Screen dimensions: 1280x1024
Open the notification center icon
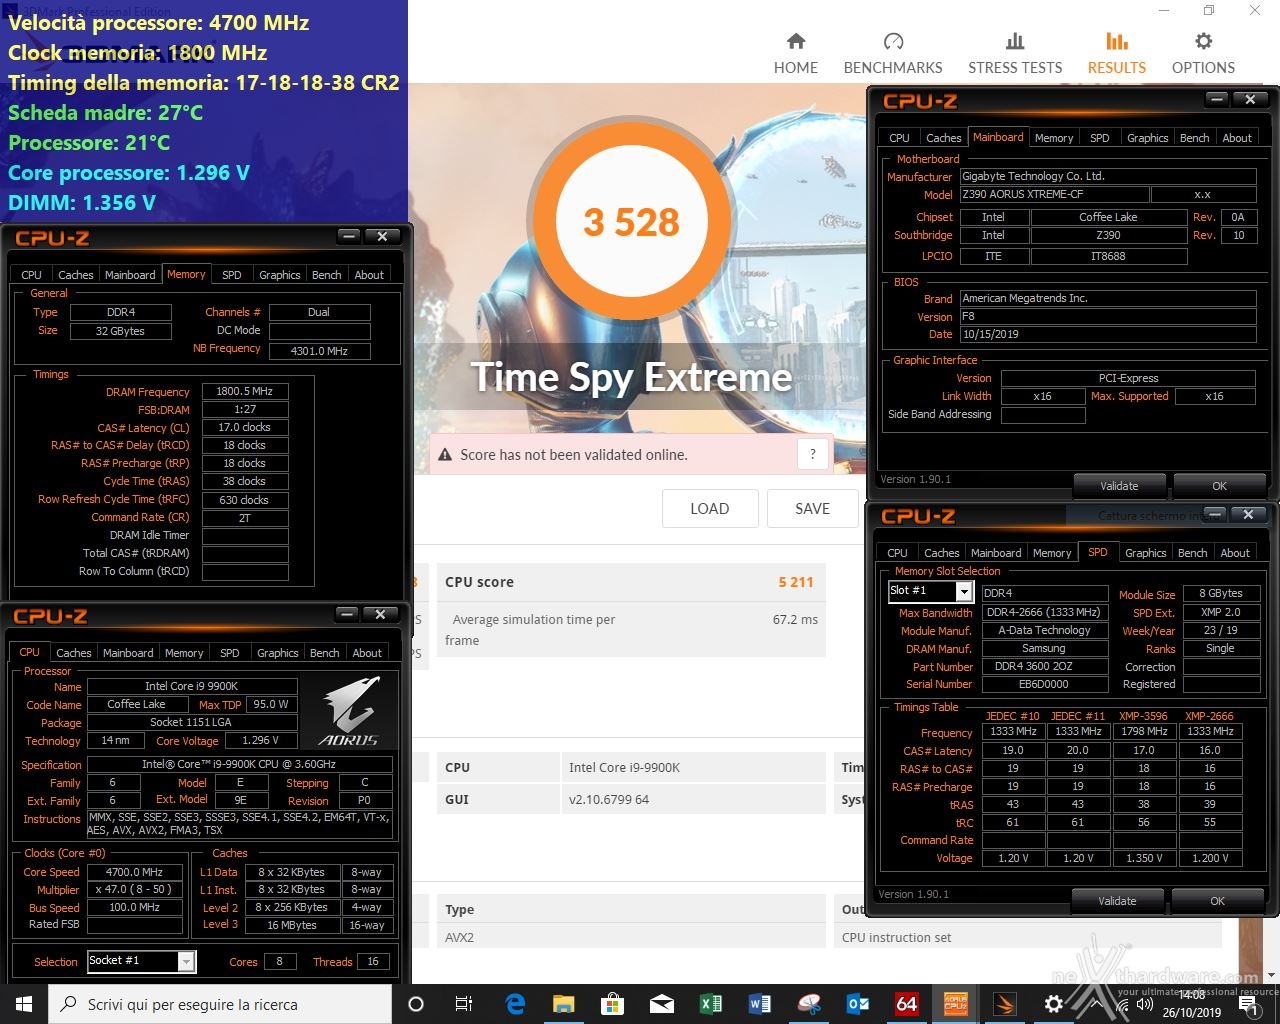[x=1249, y=1004]
